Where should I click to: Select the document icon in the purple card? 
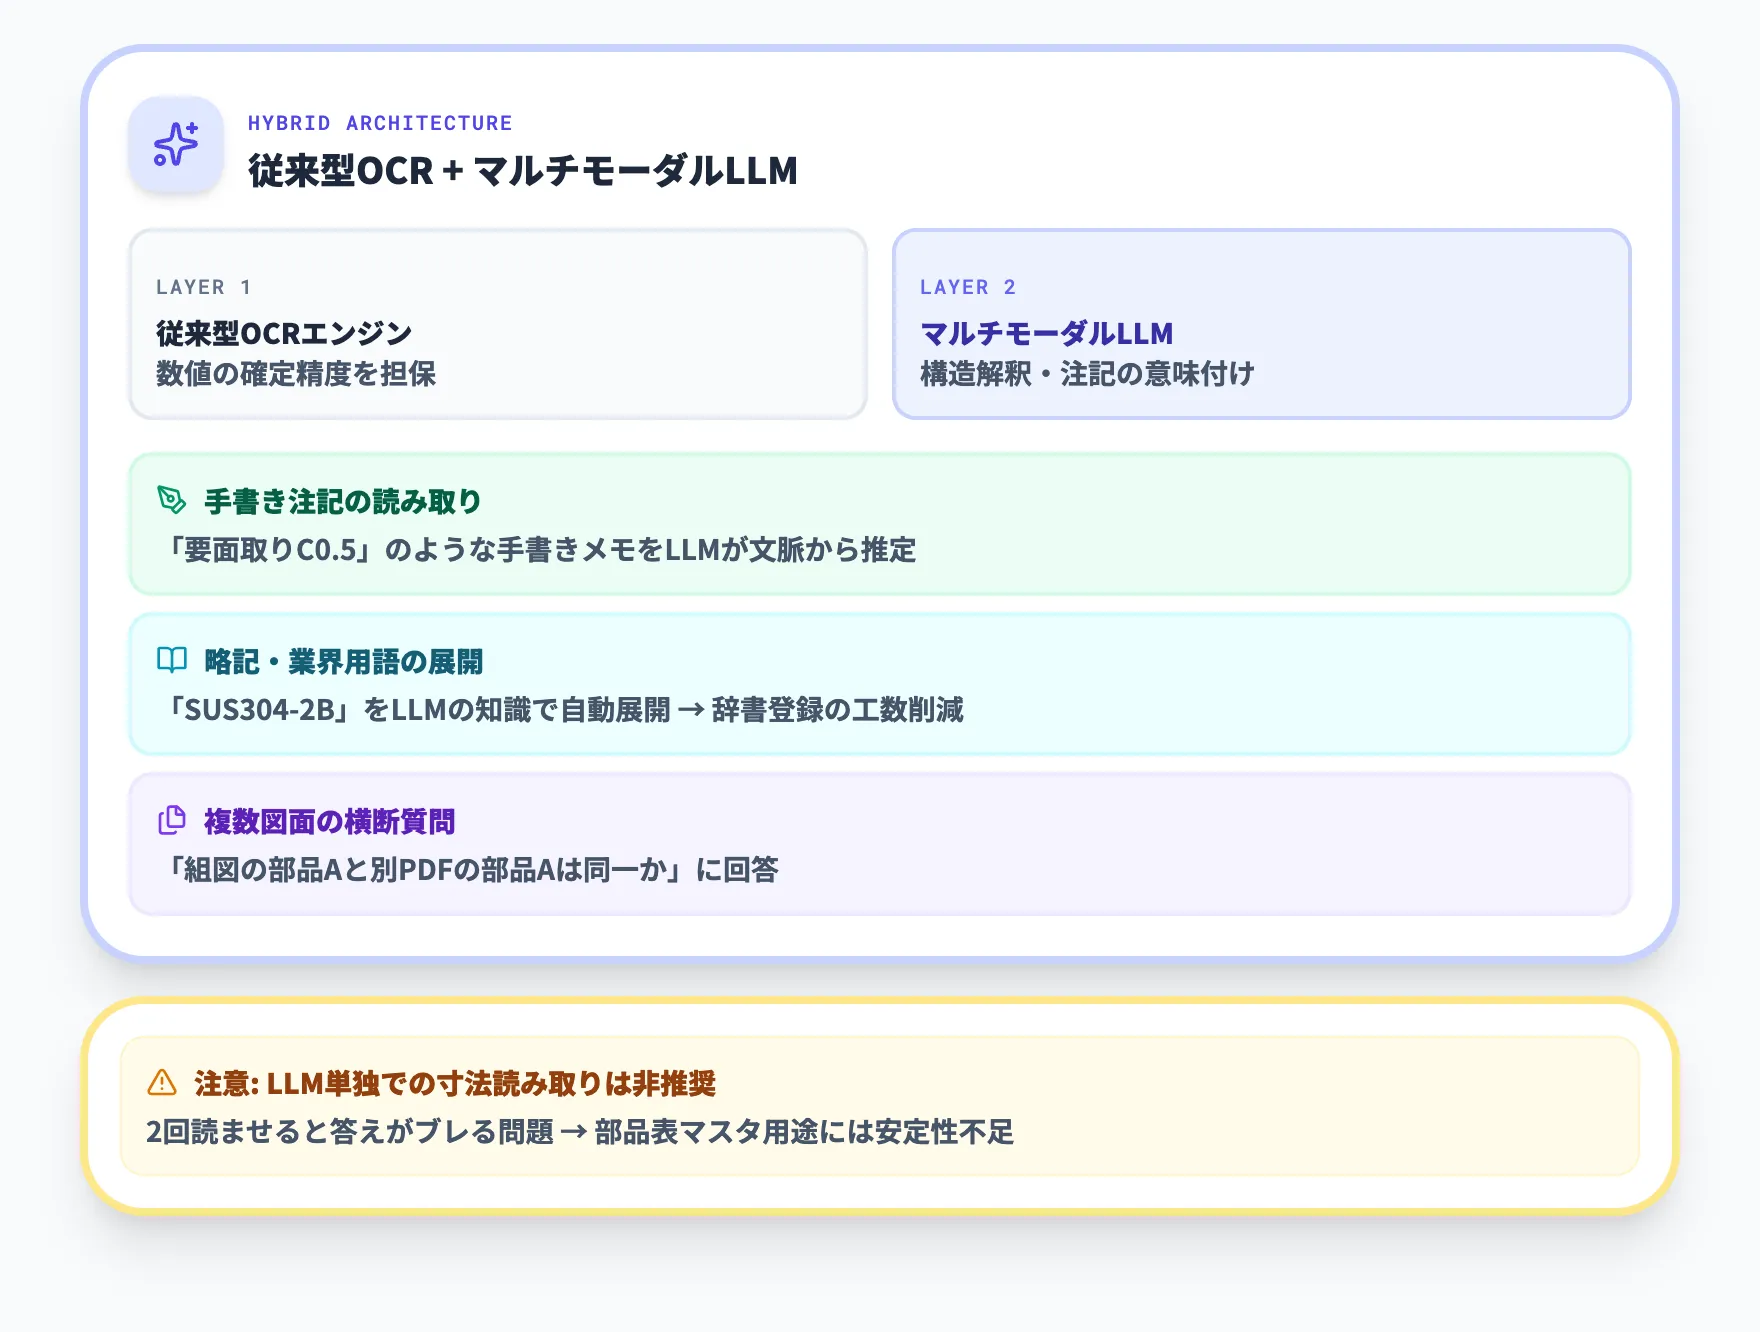click(171, 820)
